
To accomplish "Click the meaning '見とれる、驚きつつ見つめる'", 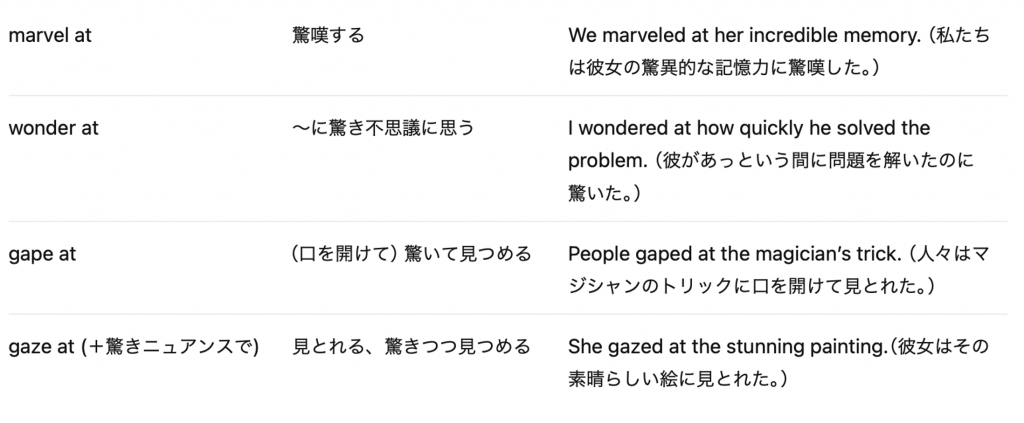I will pyautogui.click(x=411, y=347).
